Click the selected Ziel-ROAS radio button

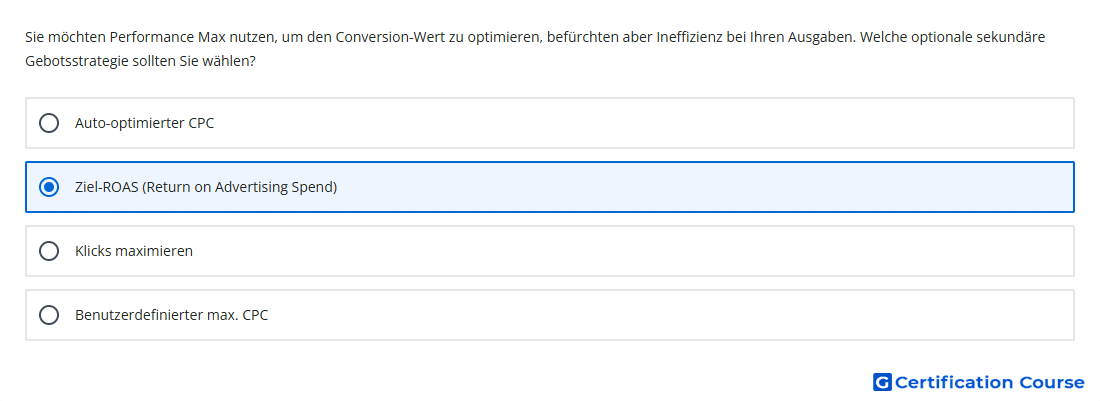[49, 187]
